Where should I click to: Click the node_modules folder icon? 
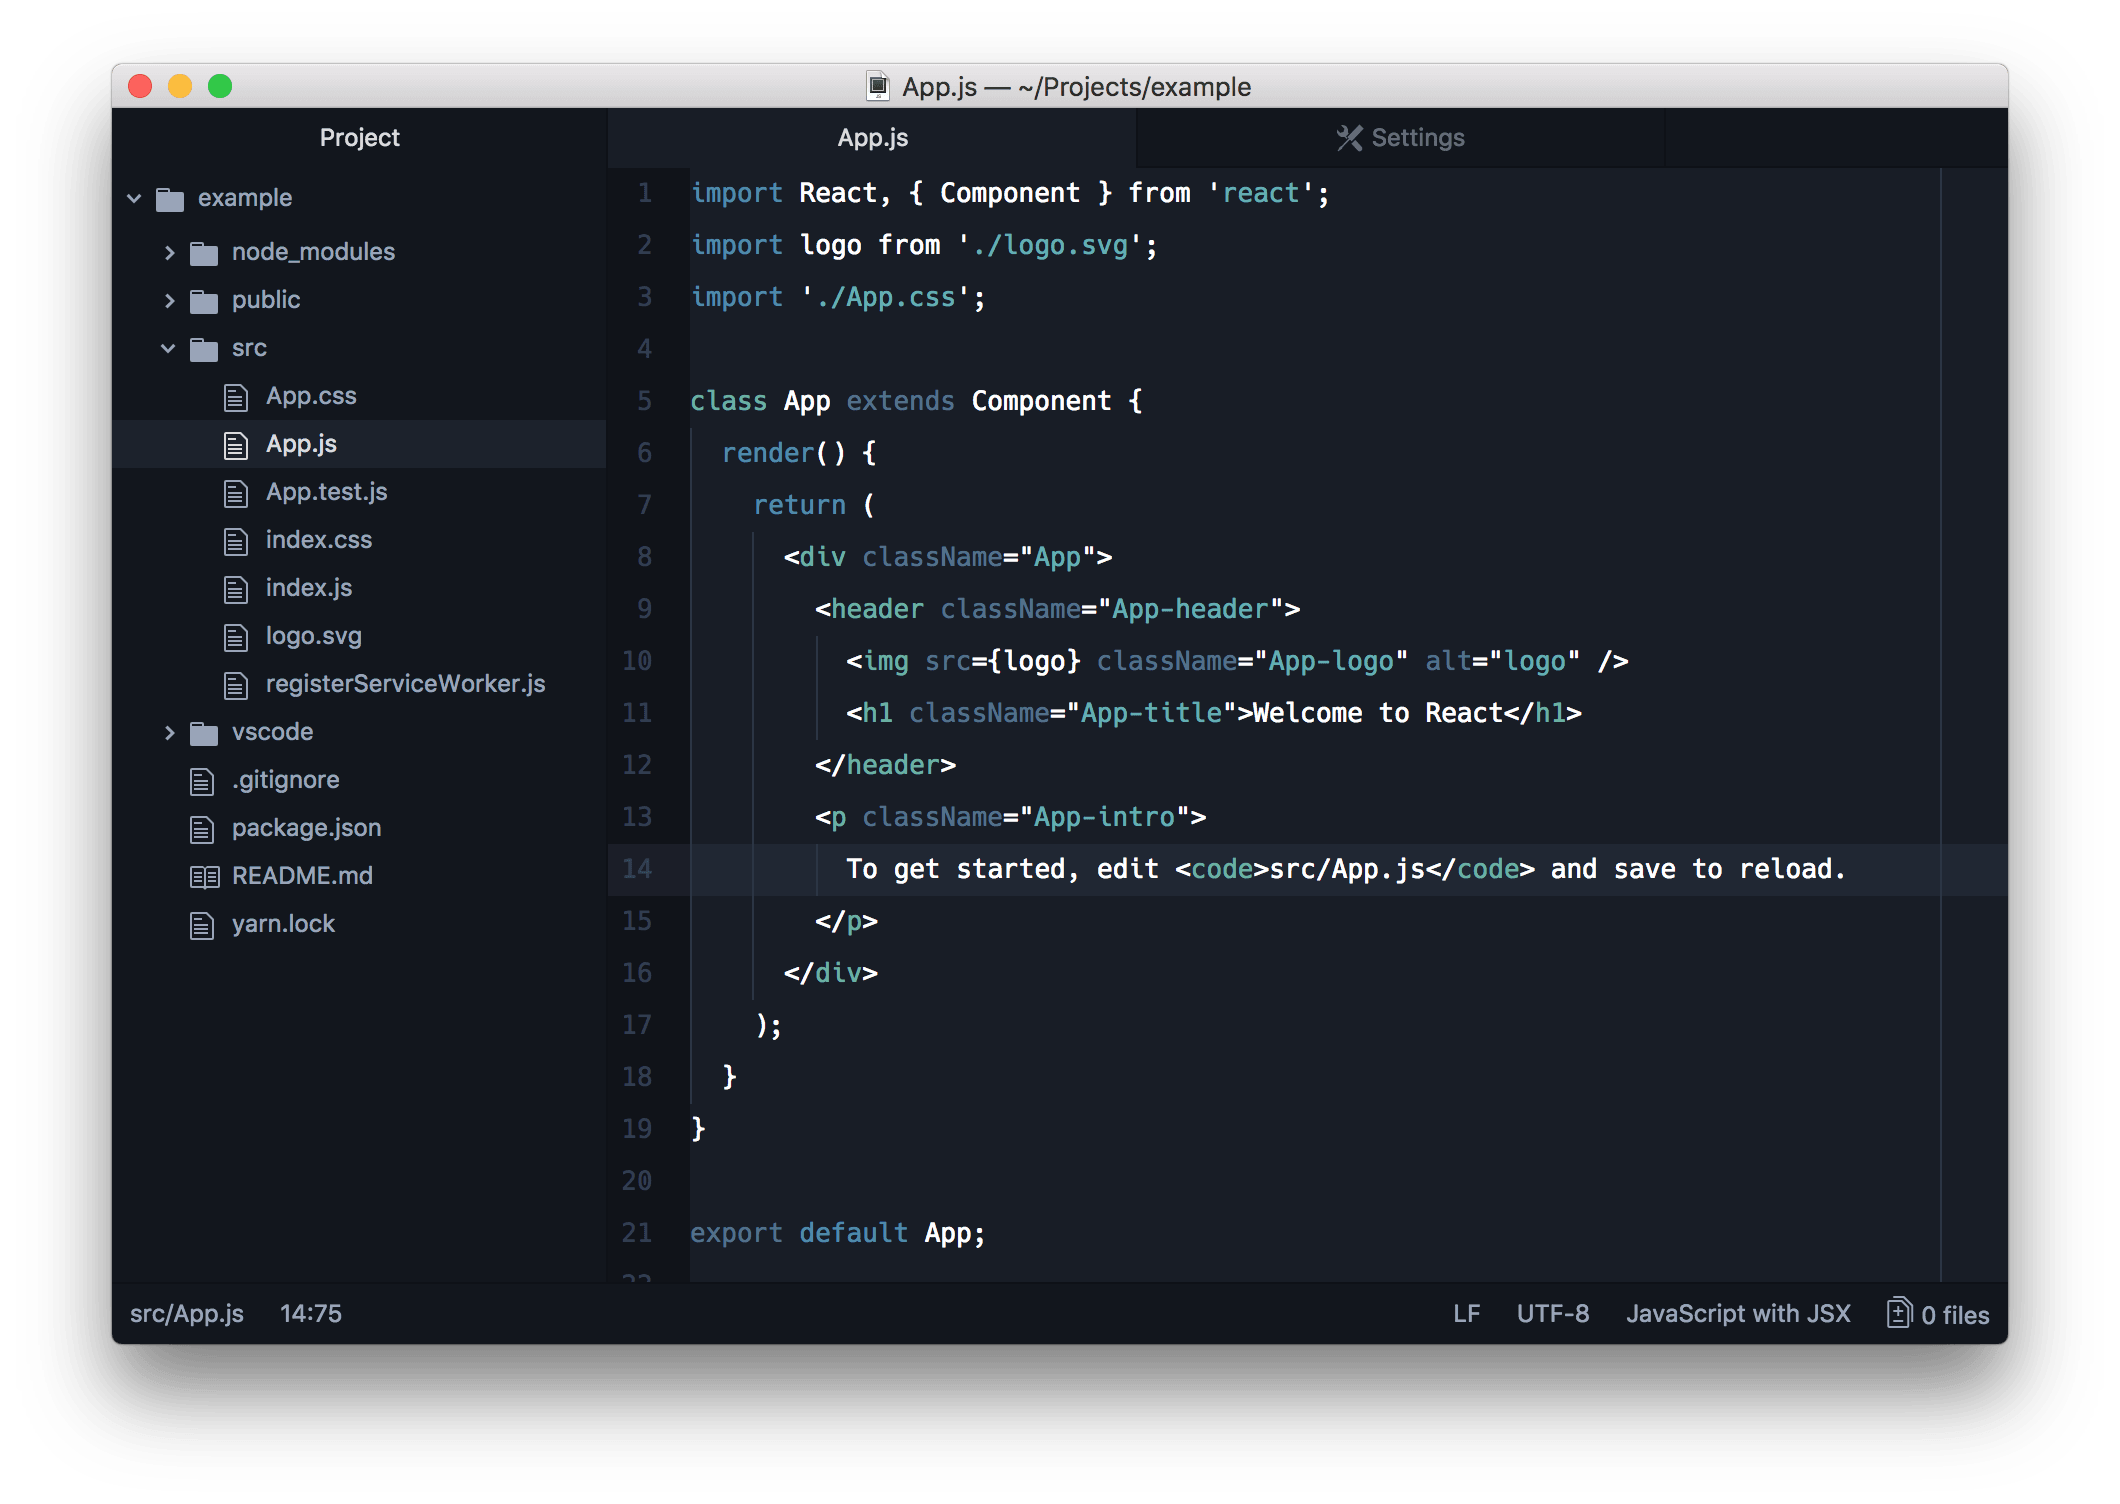[x=204, y=253]
